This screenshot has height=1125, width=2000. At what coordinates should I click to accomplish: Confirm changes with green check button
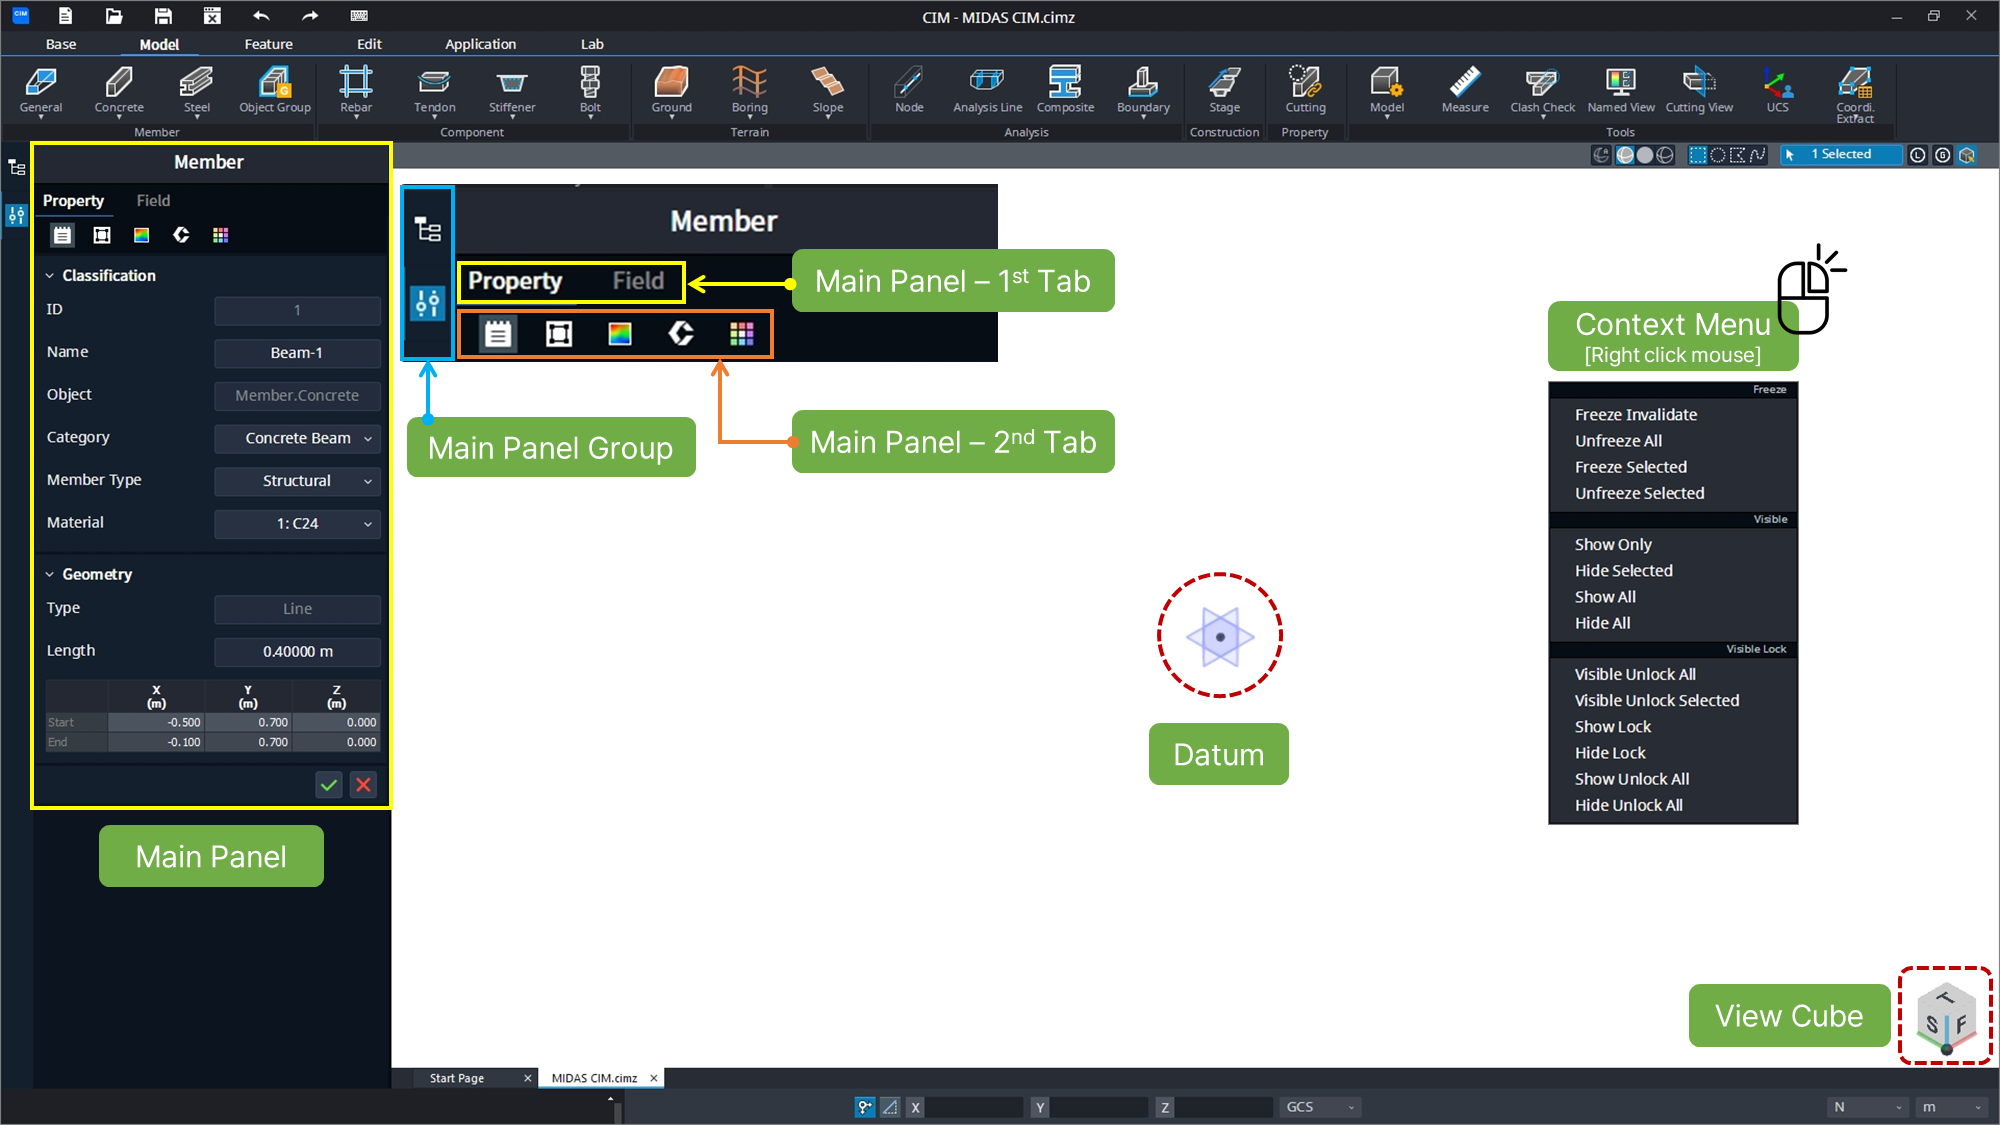coord(328,785)
